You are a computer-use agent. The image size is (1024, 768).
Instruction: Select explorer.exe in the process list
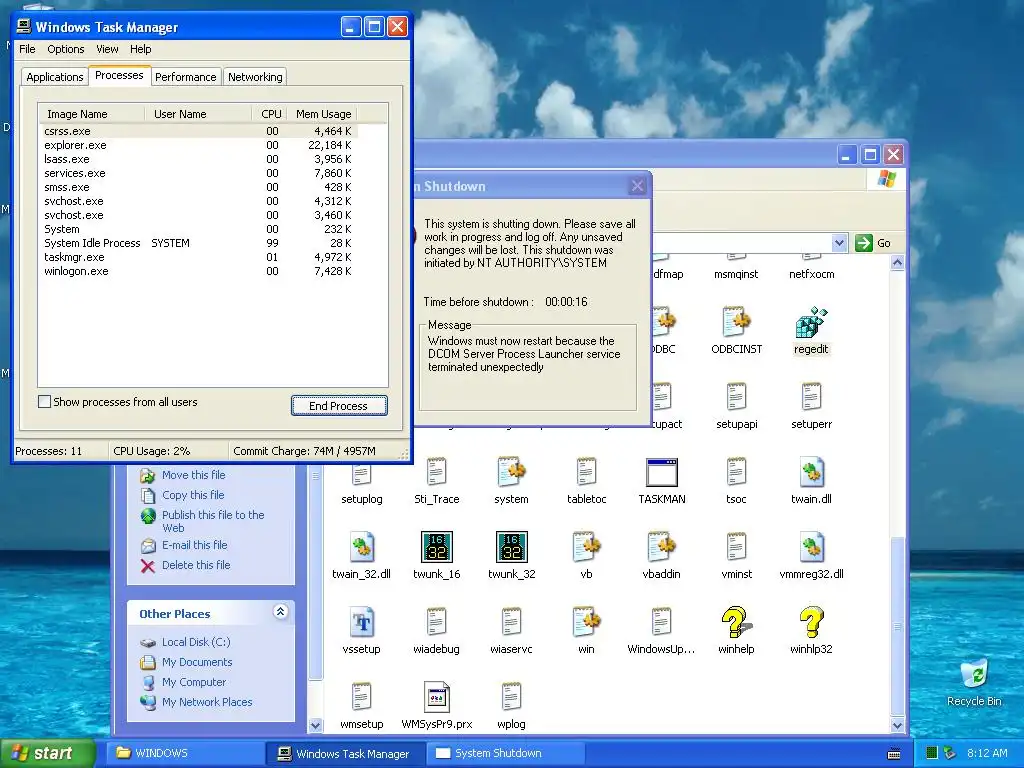pos(198,145)
